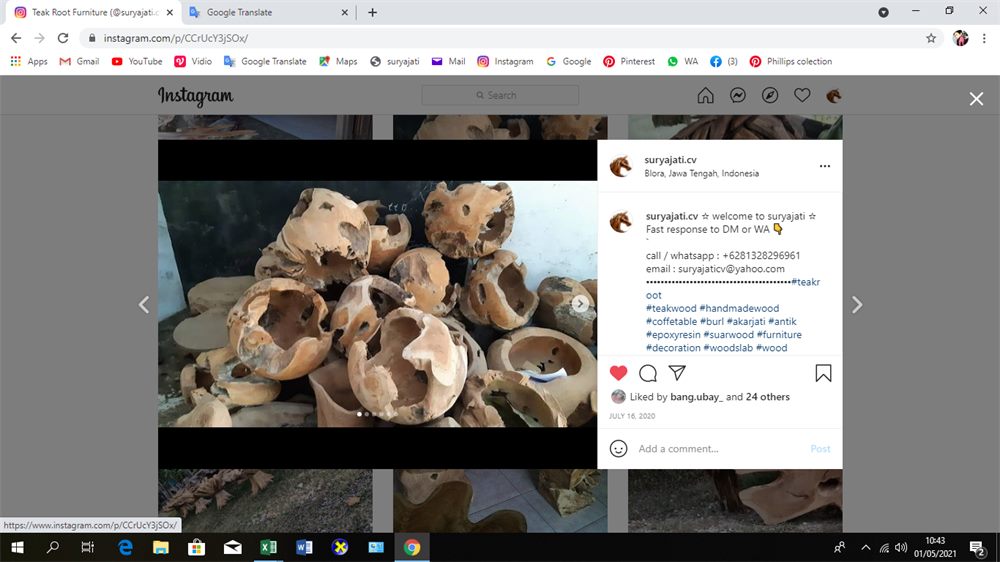Screen dimensions: 1000x562
Task: Open WA WhatsApp bookmark
Action: pyautogui.click(x=682, y=61)
